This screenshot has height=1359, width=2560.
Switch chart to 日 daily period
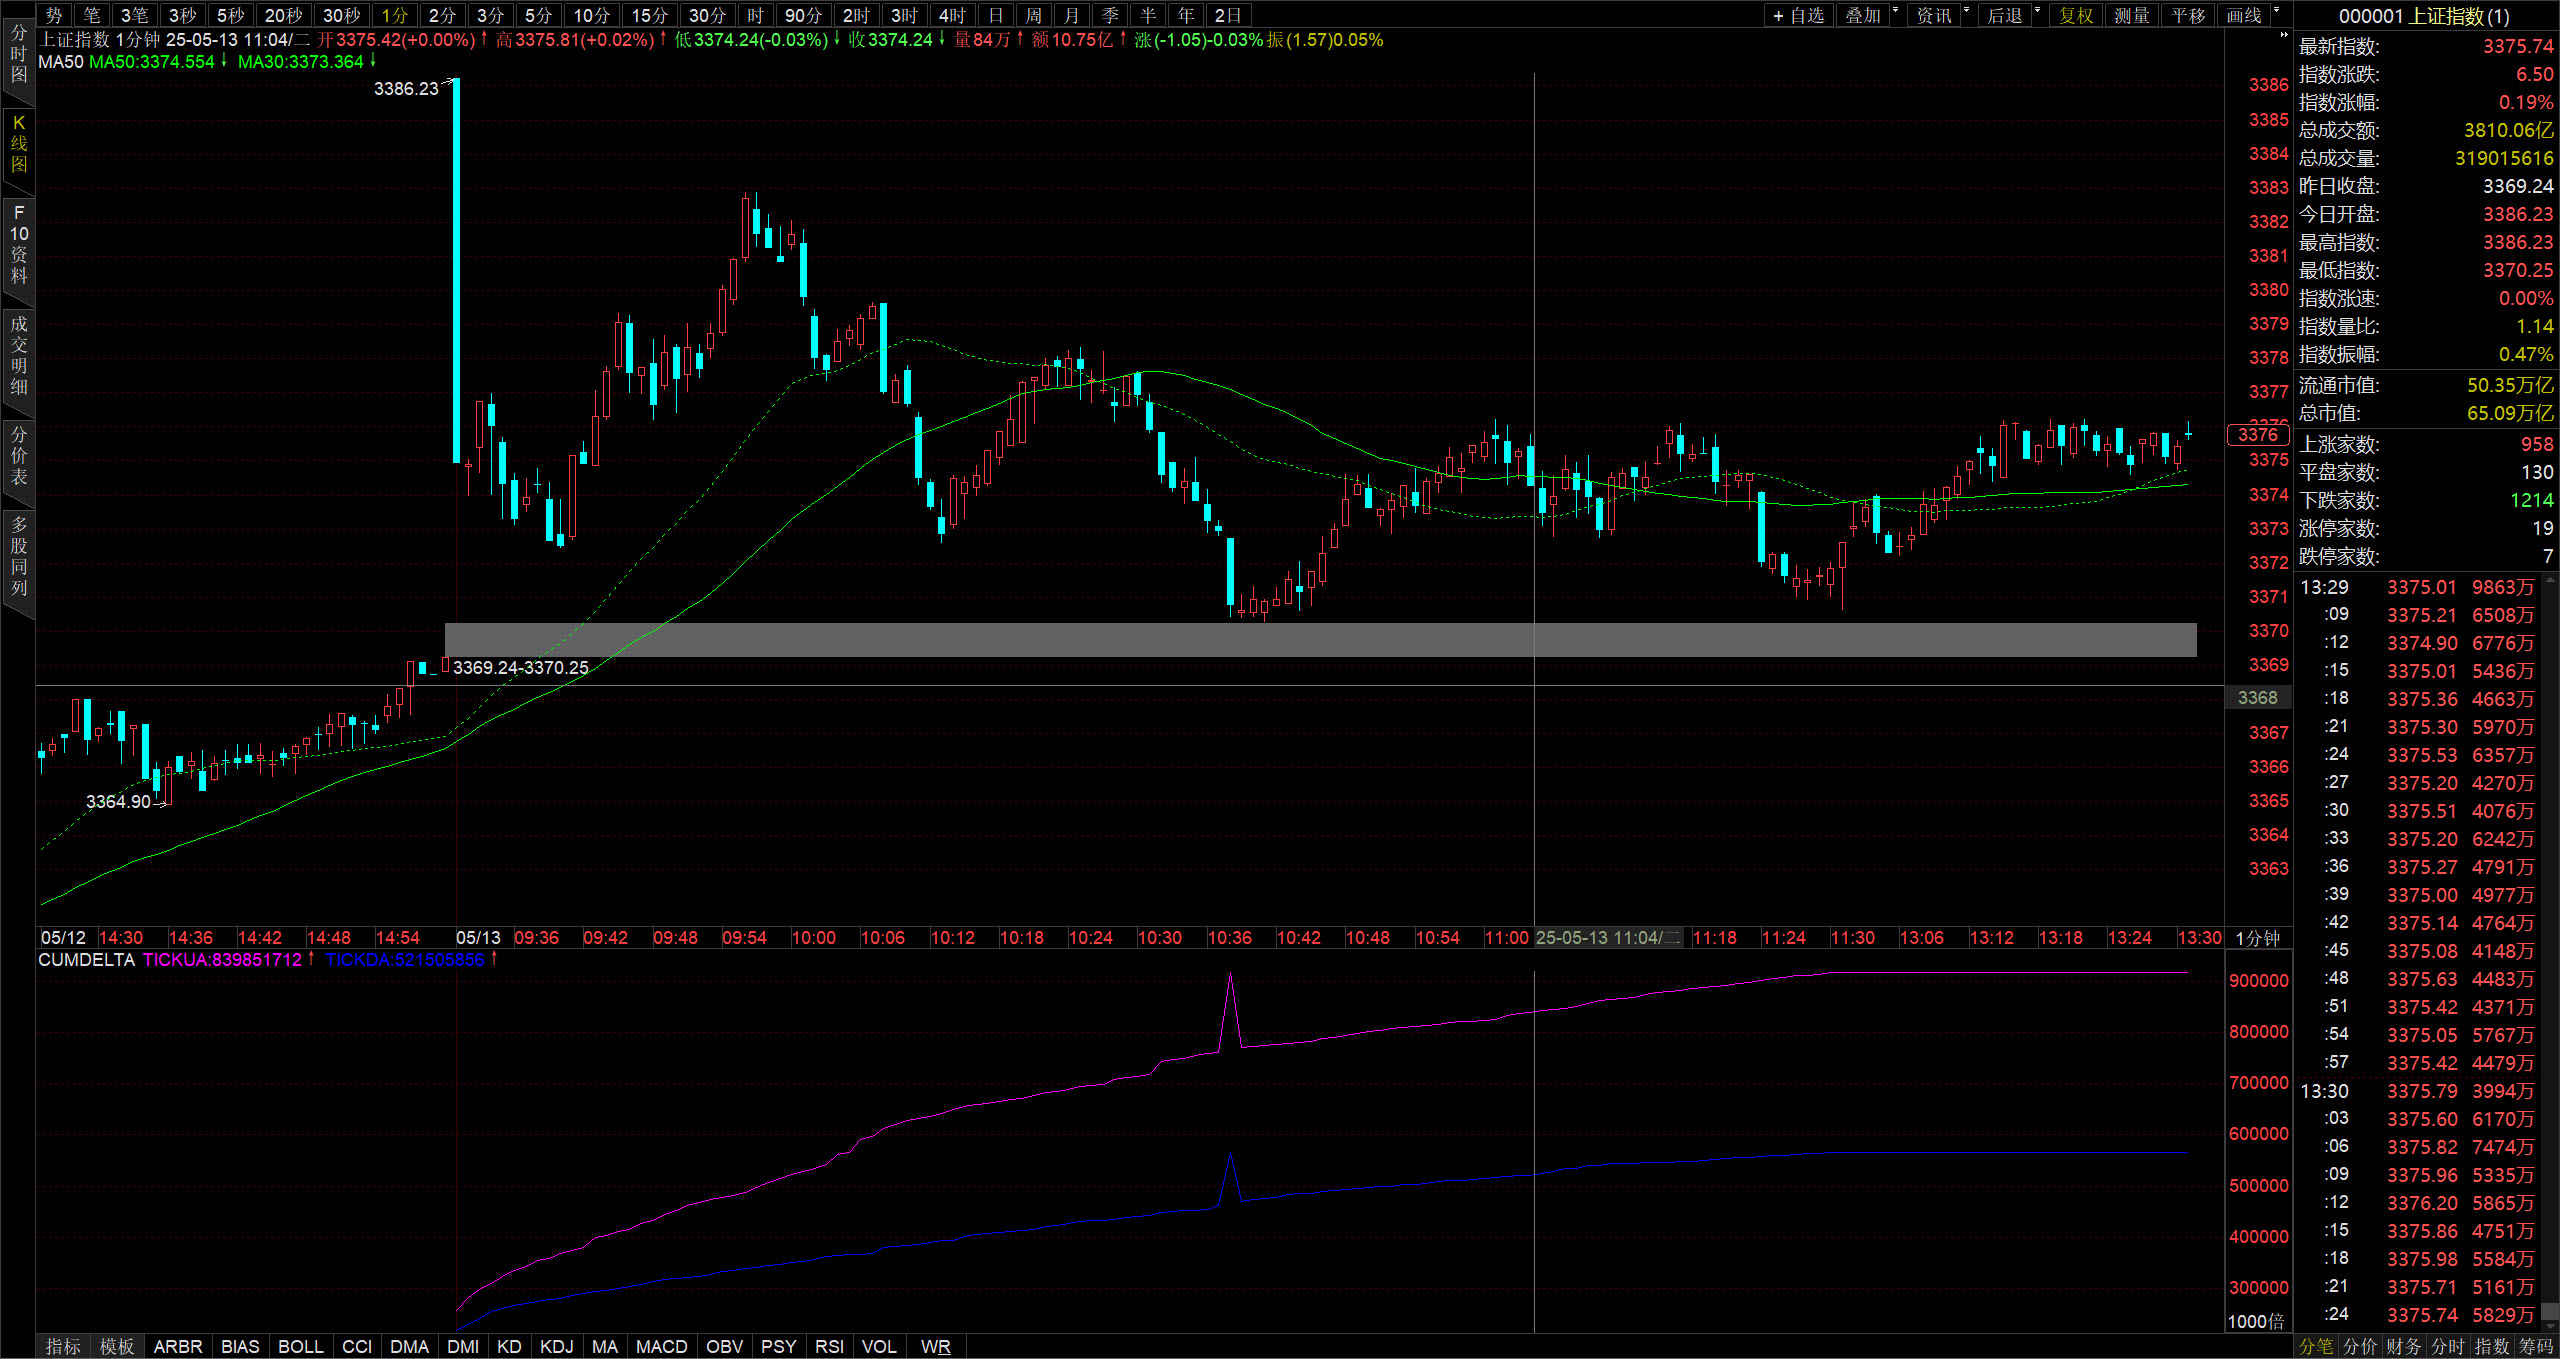pyautogui.click(x=996, y=15)
